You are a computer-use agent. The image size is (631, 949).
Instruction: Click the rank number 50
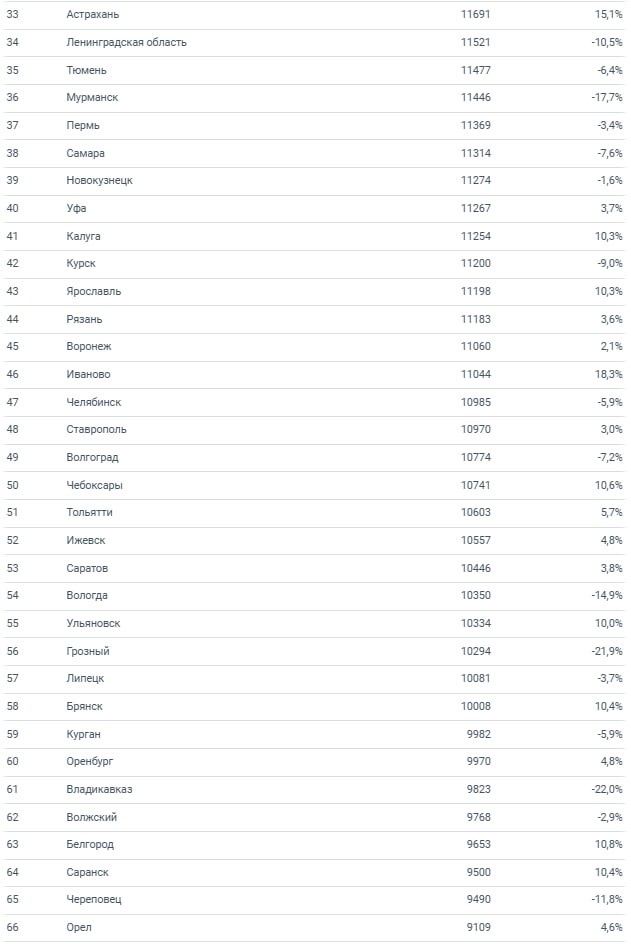12,485
